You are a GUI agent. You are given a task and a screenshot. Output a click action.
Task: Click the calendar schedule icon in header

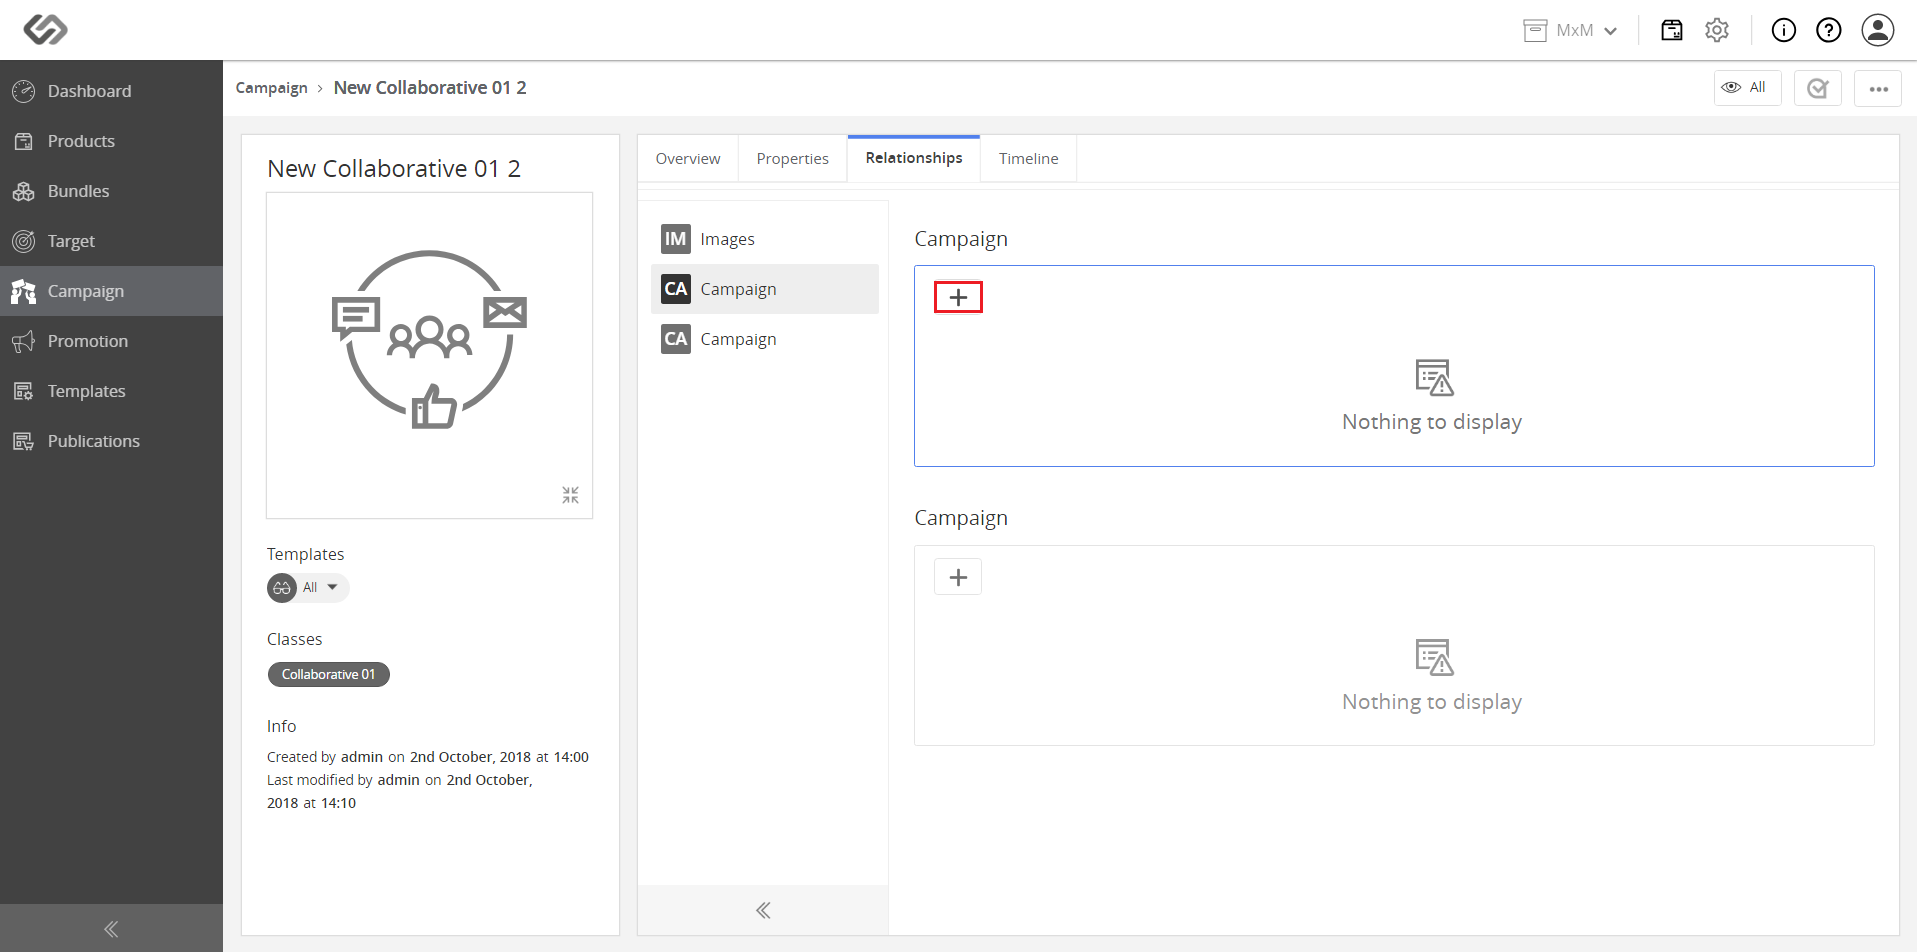click(x=1672, y=30)
